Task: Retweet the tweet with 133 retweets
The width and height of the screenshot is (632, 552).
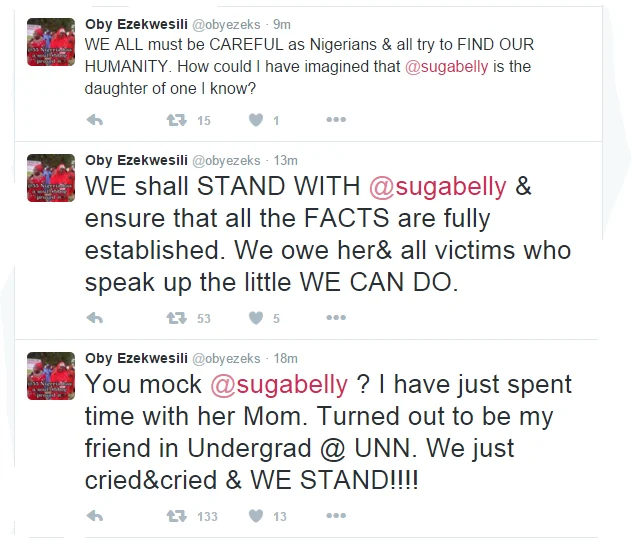Action: pos(177,516)
